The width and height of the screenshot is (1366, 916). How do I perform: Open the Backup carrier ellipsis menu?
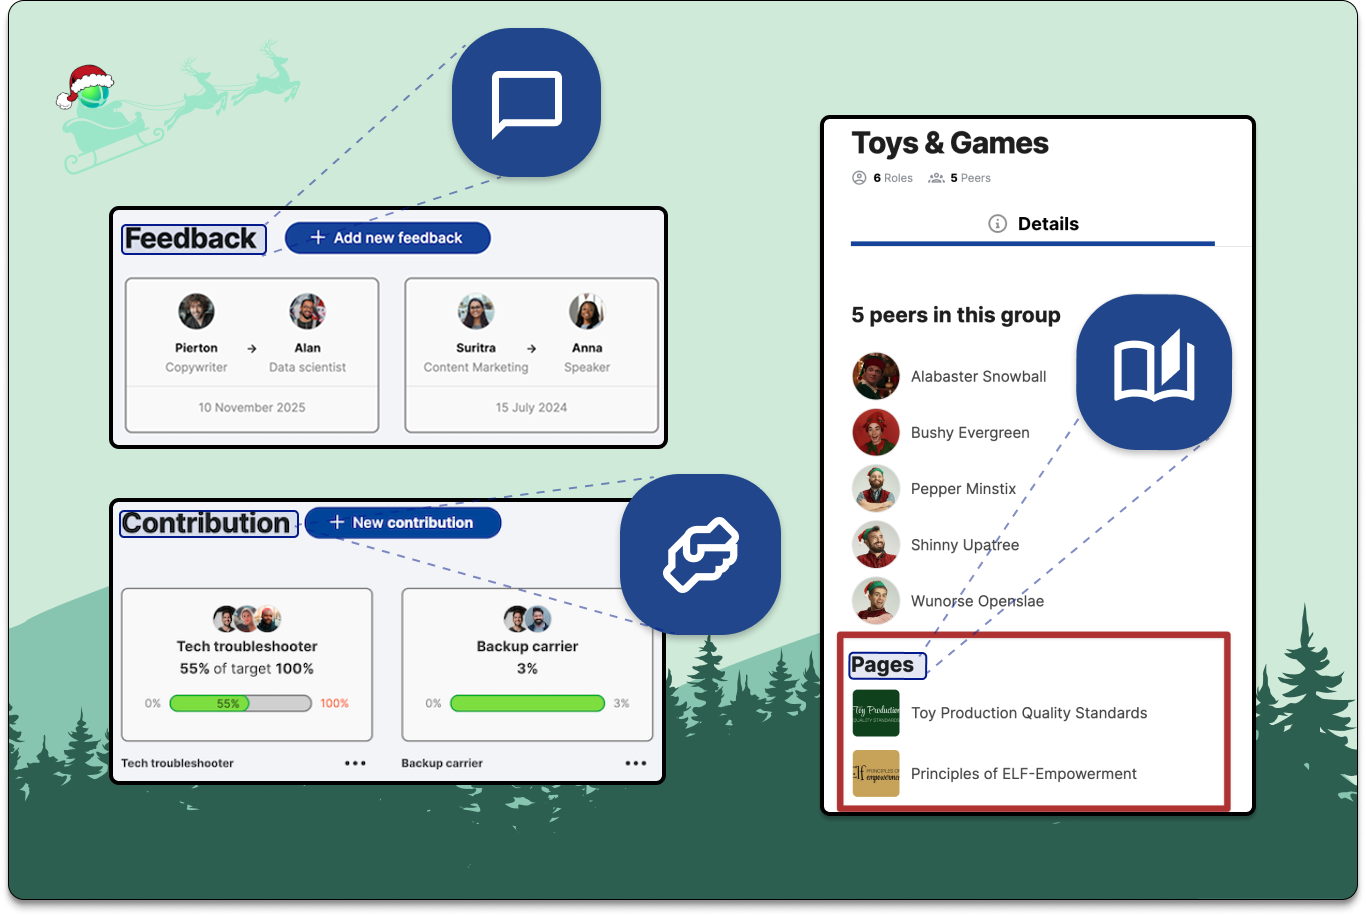pos(636,762)
